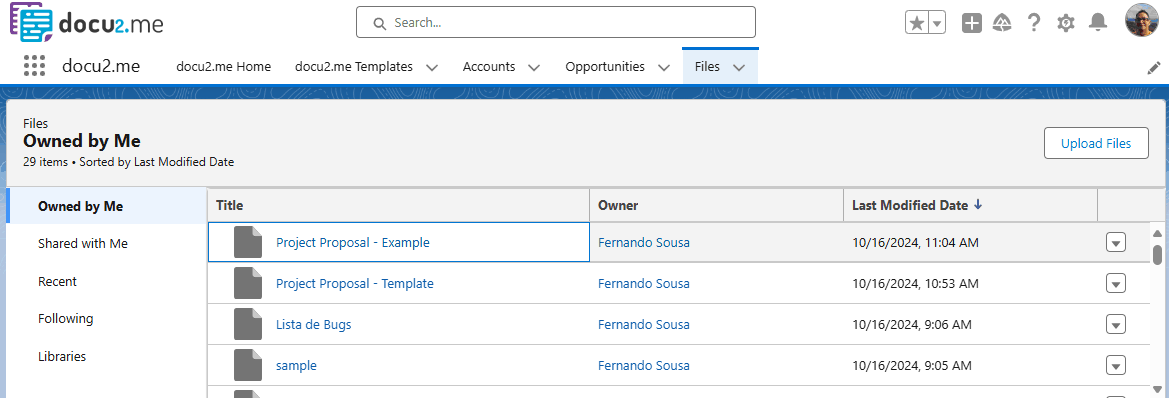Open the Opportunities tab
Viewport: 1169px width, 398px height.
pos(605,66)
